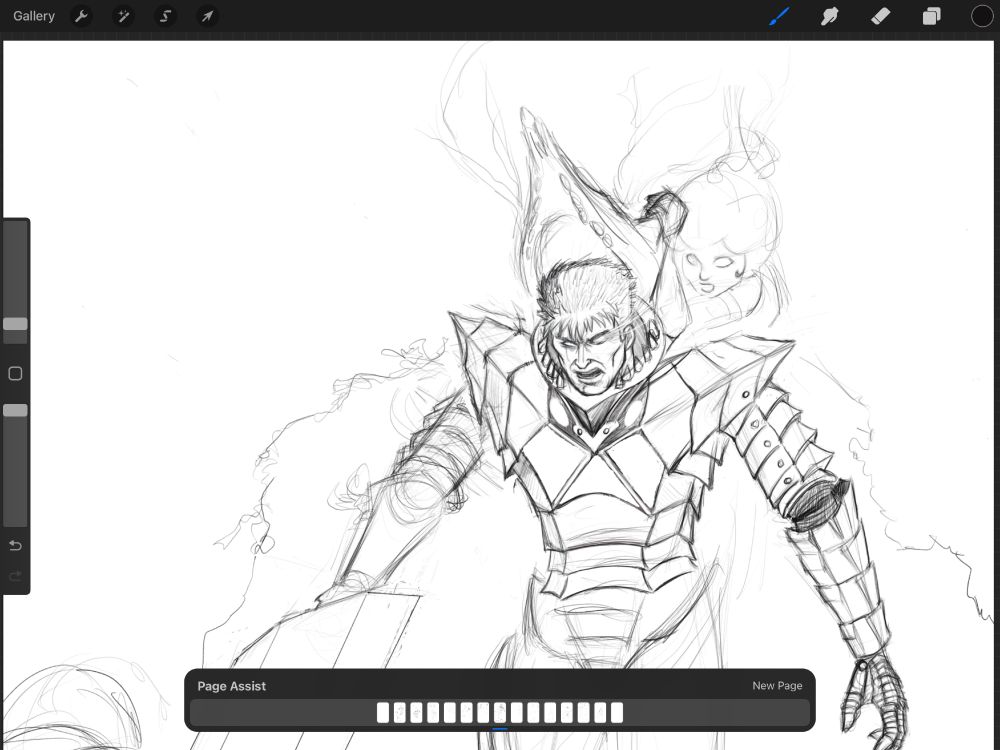Select the Smudge tool

click(x=830, y=15)
